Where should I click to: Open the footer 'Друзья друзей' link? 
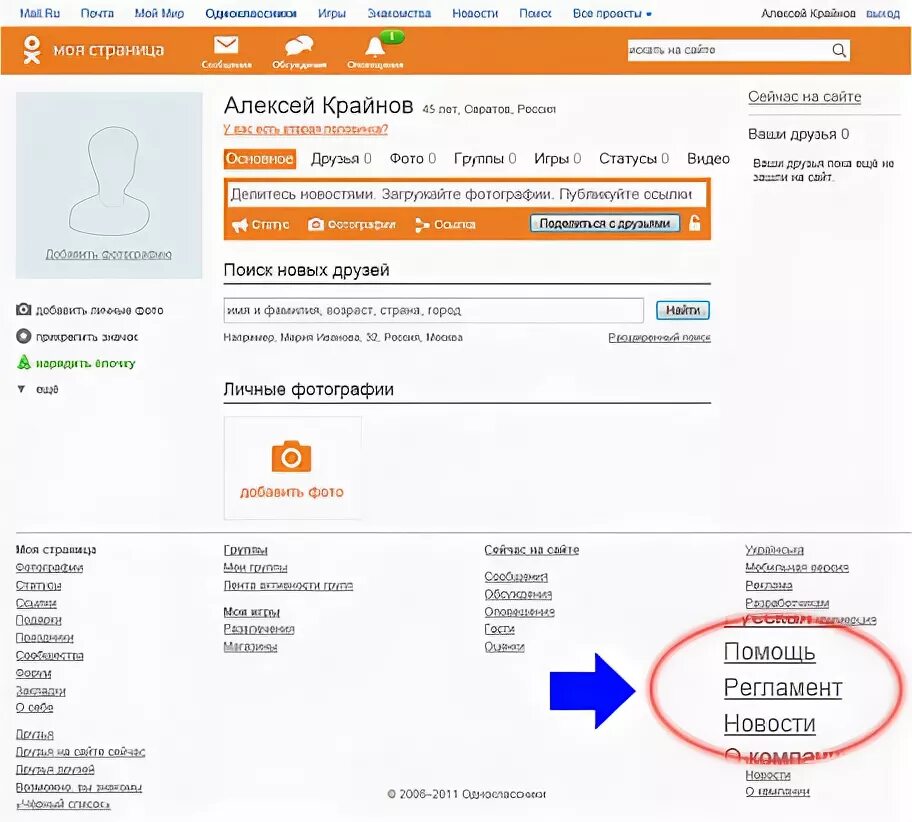(x=55, y=769)
